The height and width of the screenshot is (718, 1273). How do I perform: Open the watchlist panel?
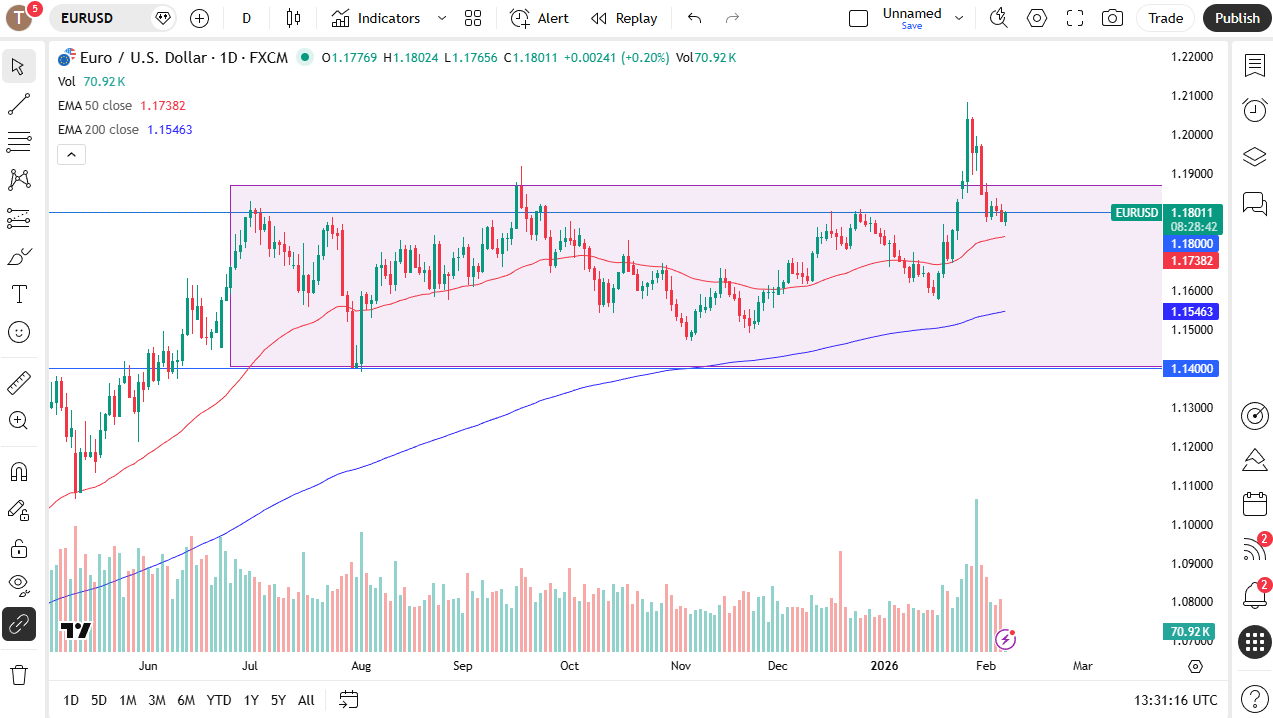click(1254, 66)
